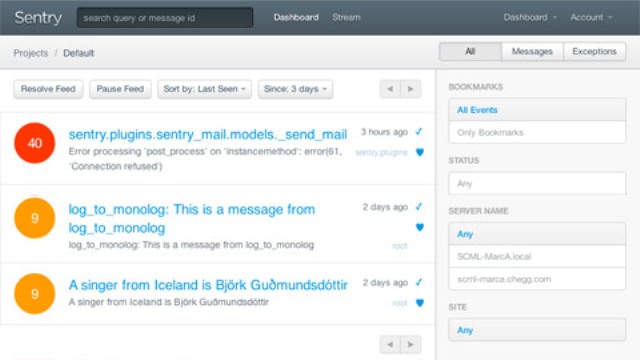Select Any under Site
Image resolution: width=640 pixels, height=360 pixels.
(537, 330)
